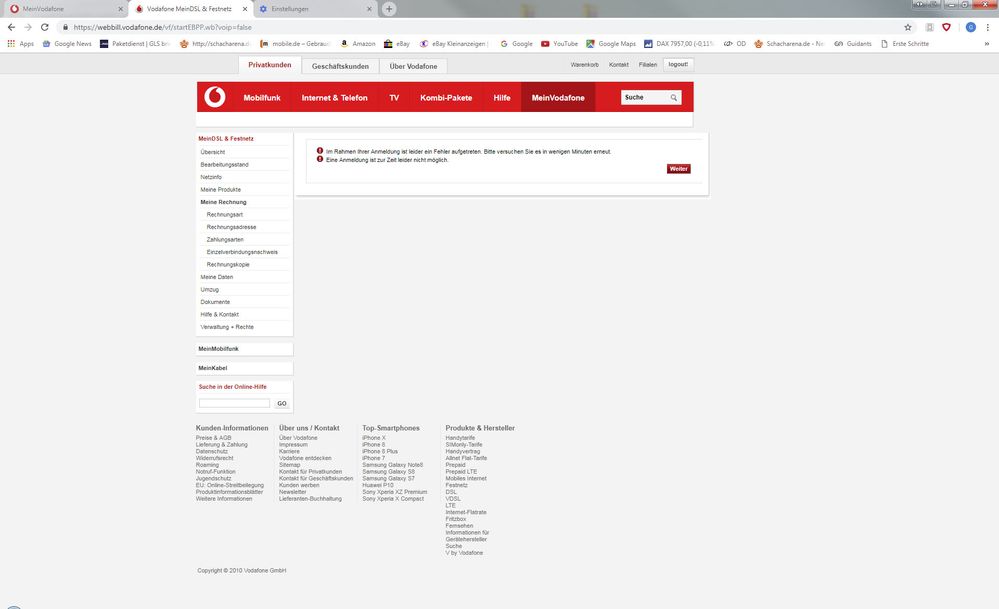Click the GO button for help search
This screenshot has height=609, width=999.
pyautogui.click(x=282, y=403)
